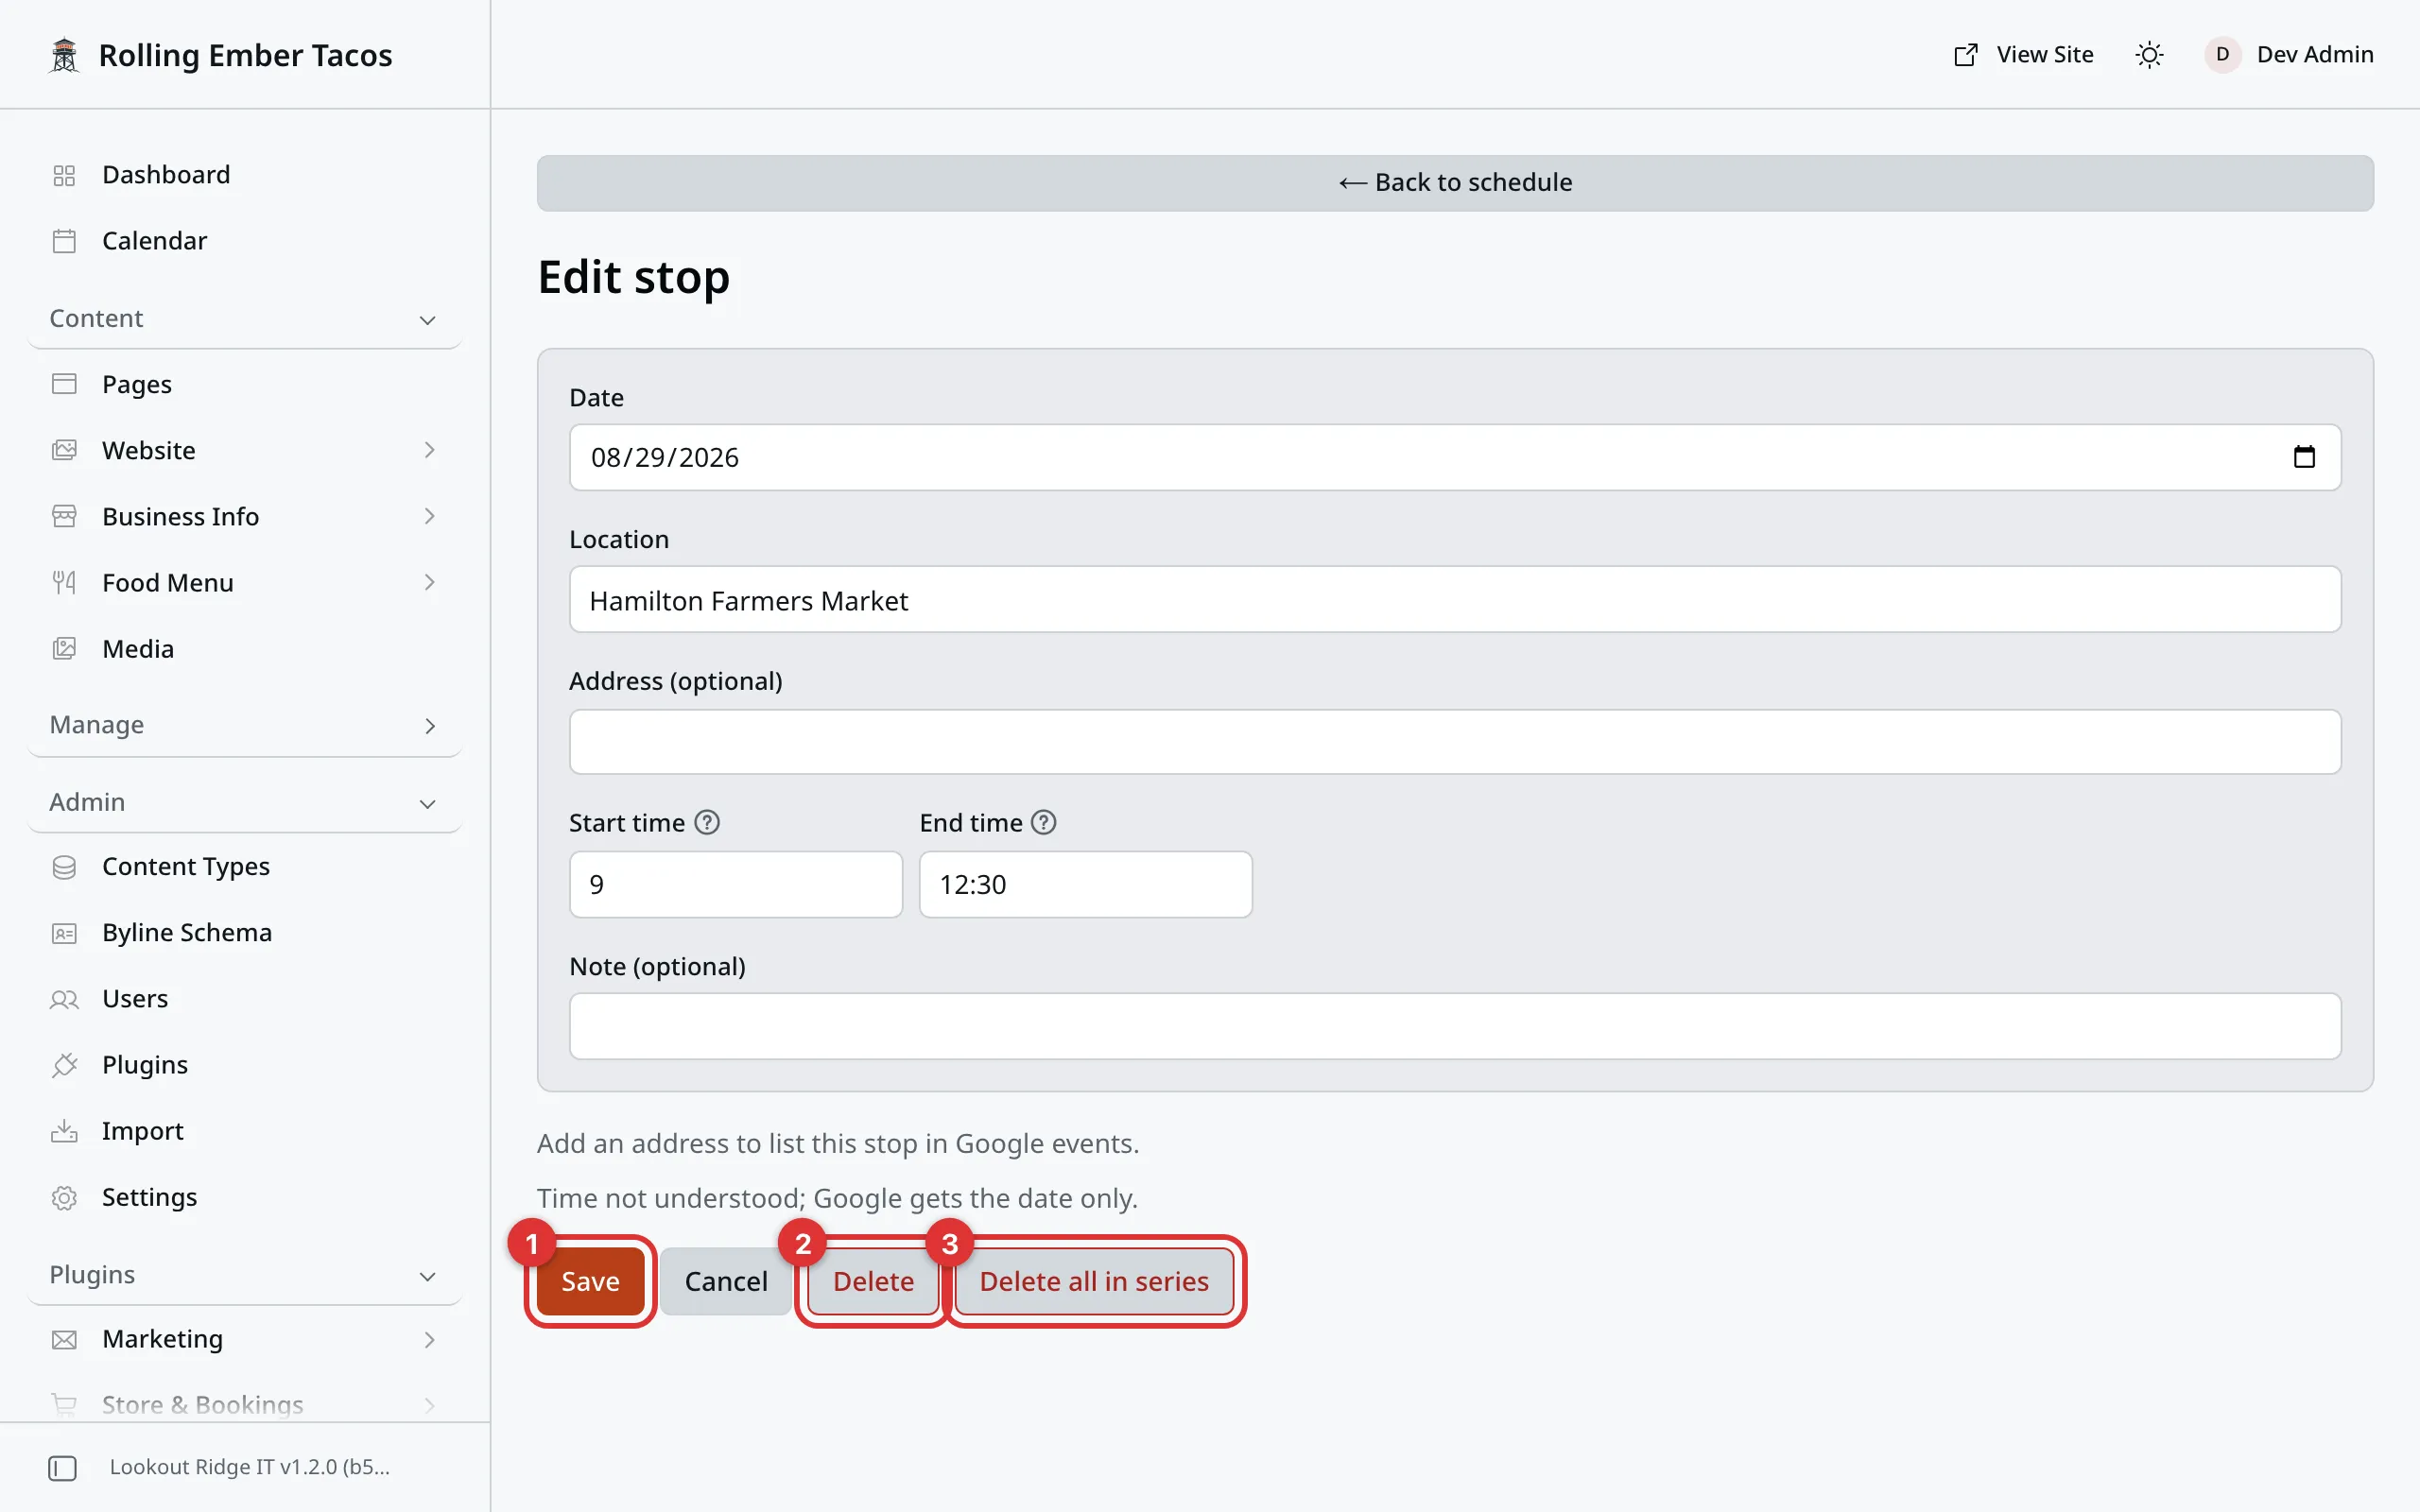Open the Website menu item

245,450
